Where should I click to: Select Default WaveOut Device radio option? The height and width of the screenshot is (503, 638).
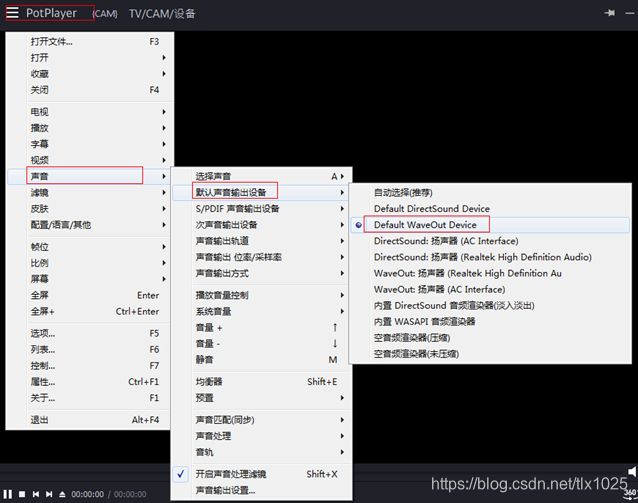pos(490,225)
